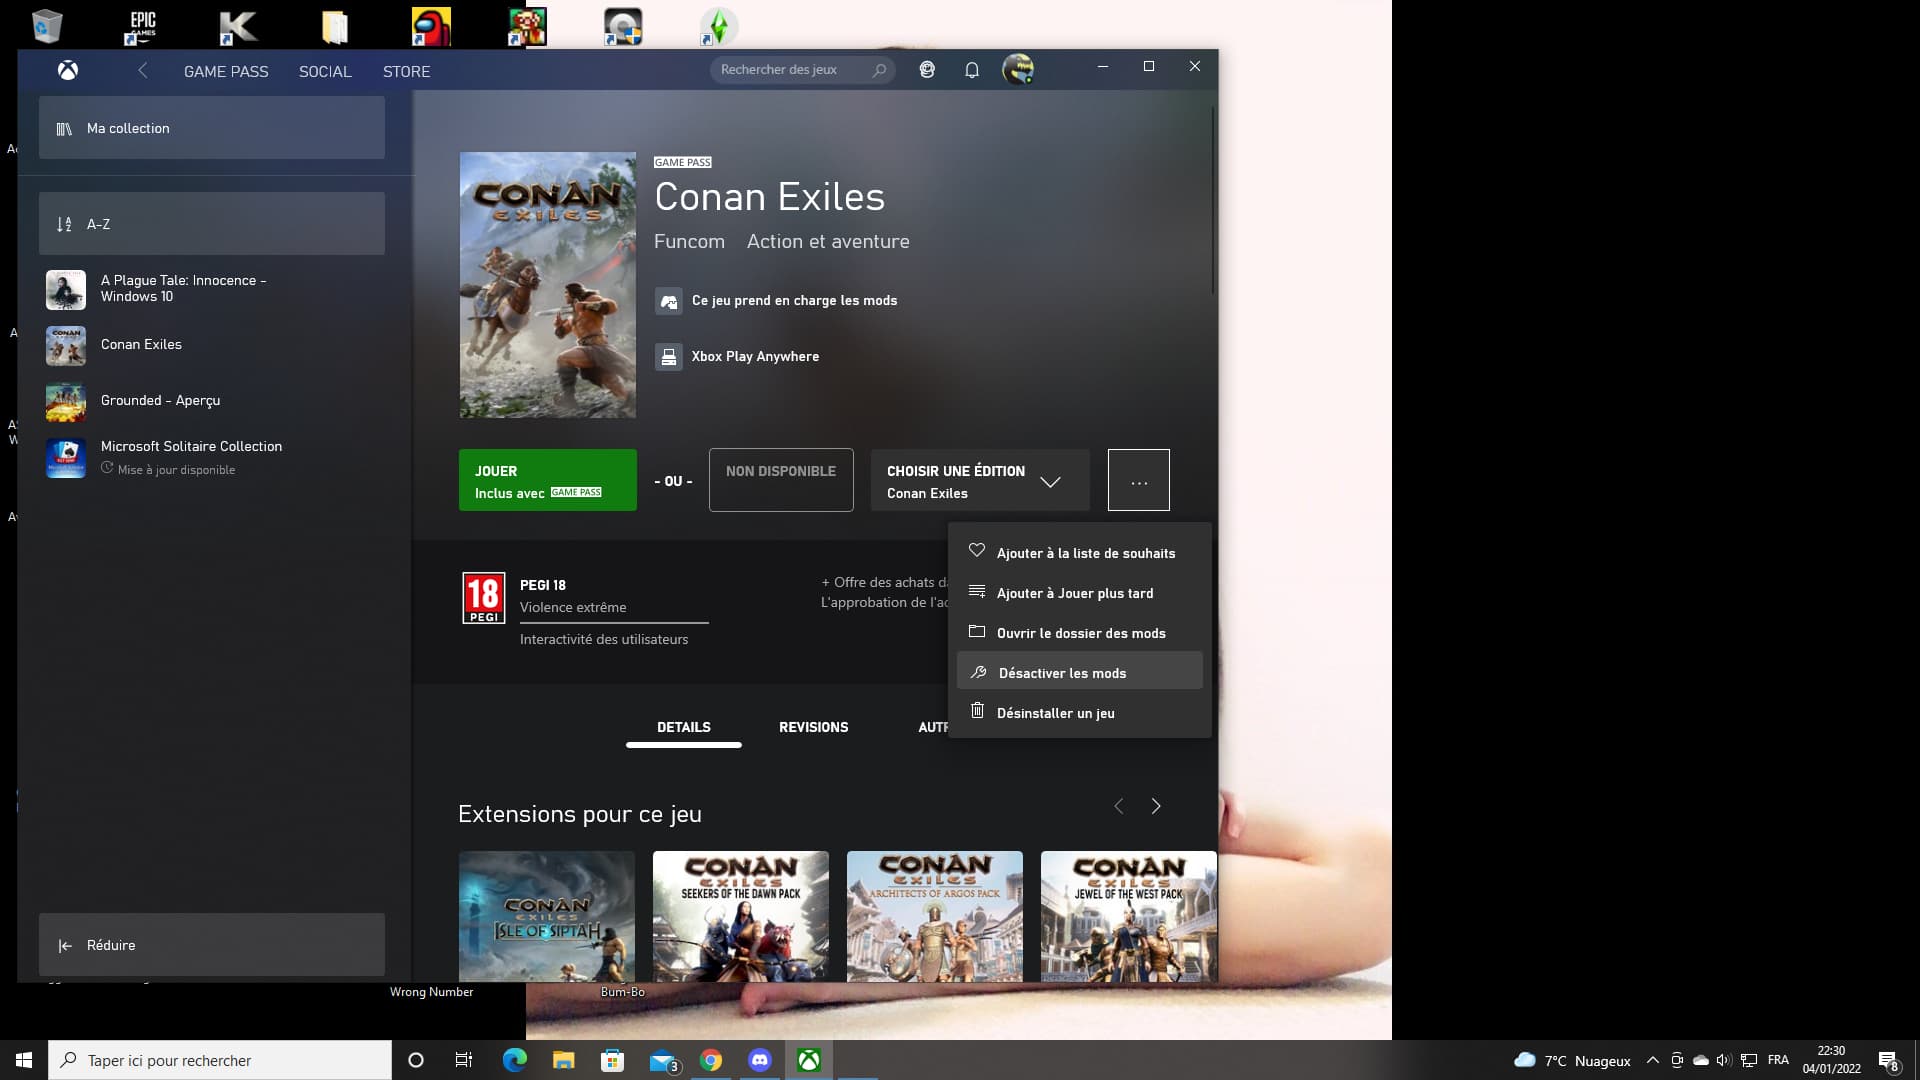Screen dimensions: 1920x1080
Task: Select Ouvrir le dossier des mods
Action: (1079, 633)
